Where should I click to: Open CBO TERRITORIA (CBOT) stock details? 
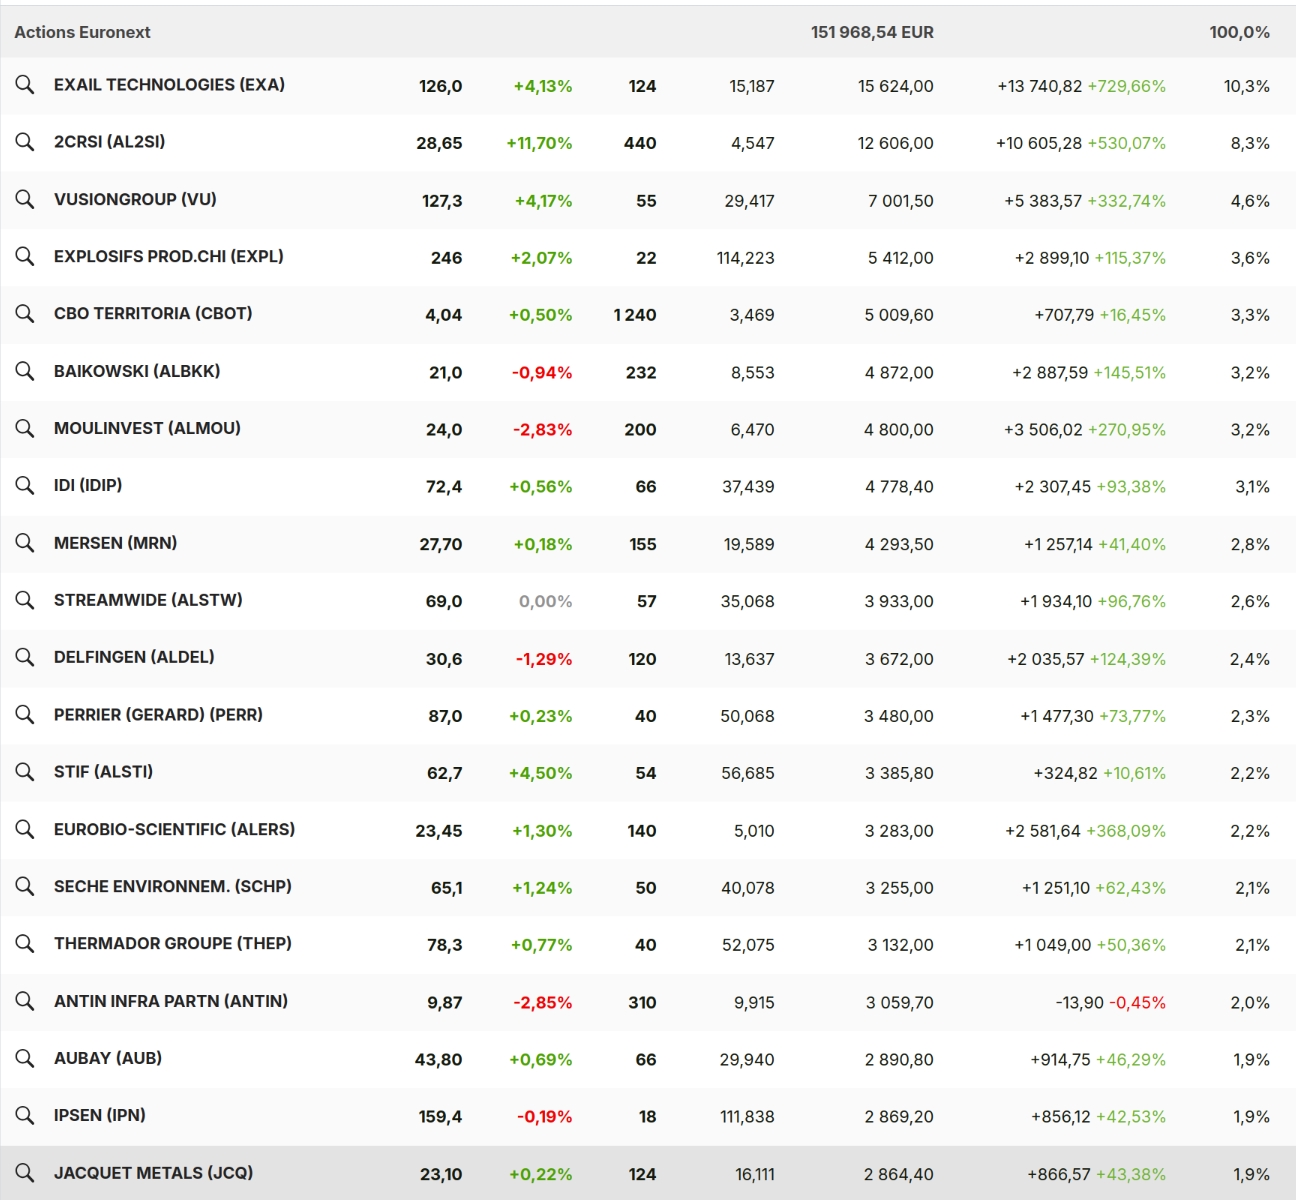pyautogui.click(x=153, y=313)
